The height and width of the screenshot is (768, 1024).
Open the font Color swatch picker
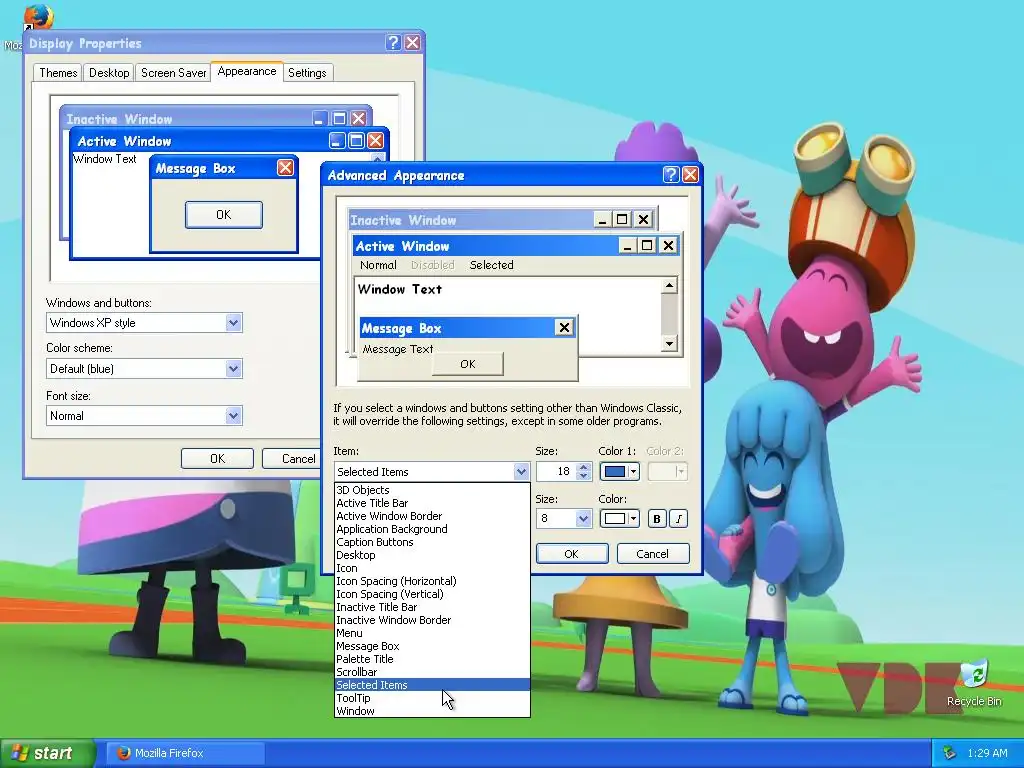[619, 519]
